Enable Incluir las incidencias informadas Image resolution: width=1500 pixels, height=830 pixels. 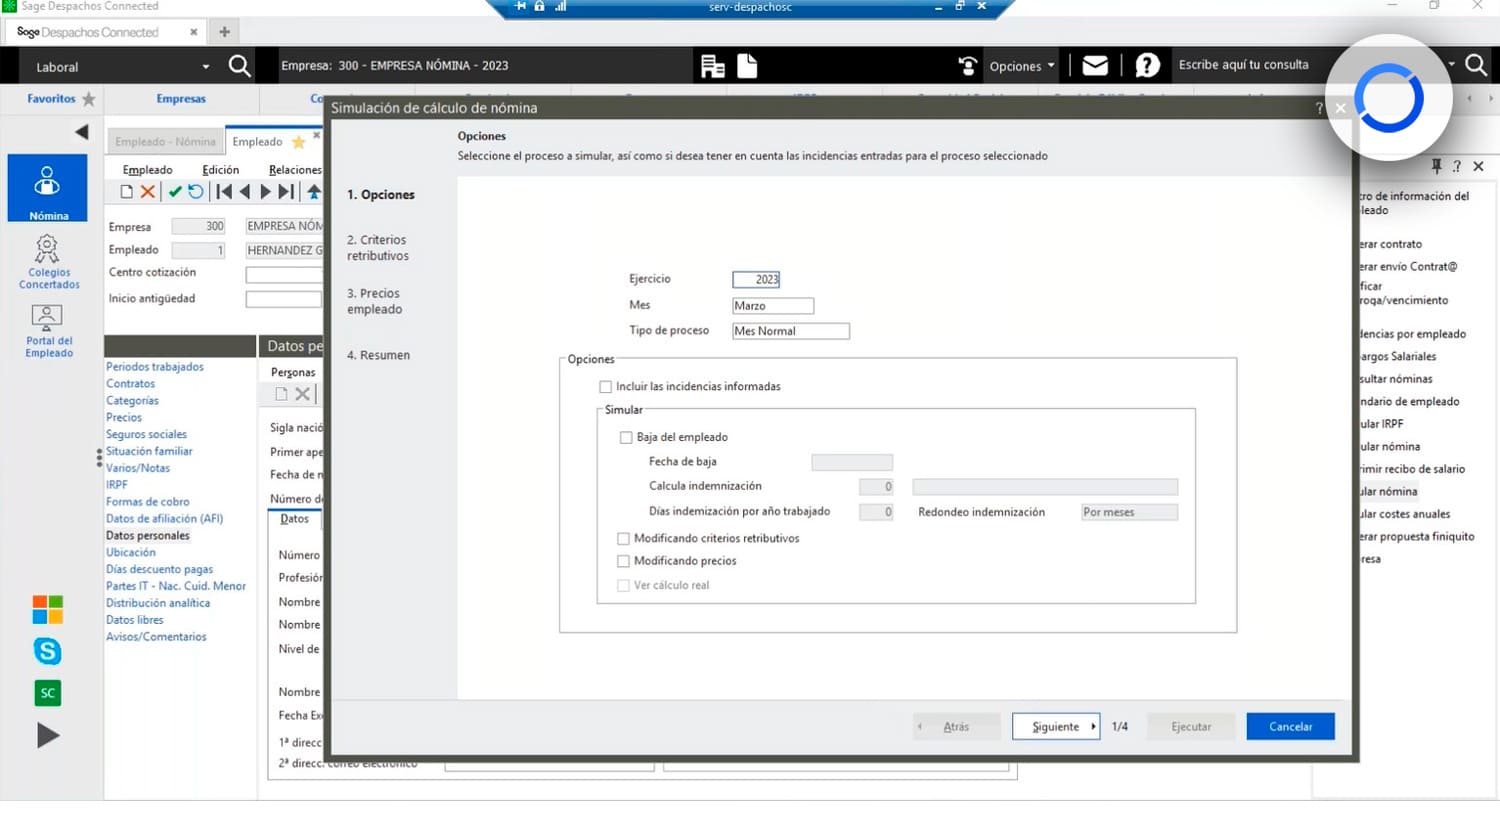coord(605,386)
